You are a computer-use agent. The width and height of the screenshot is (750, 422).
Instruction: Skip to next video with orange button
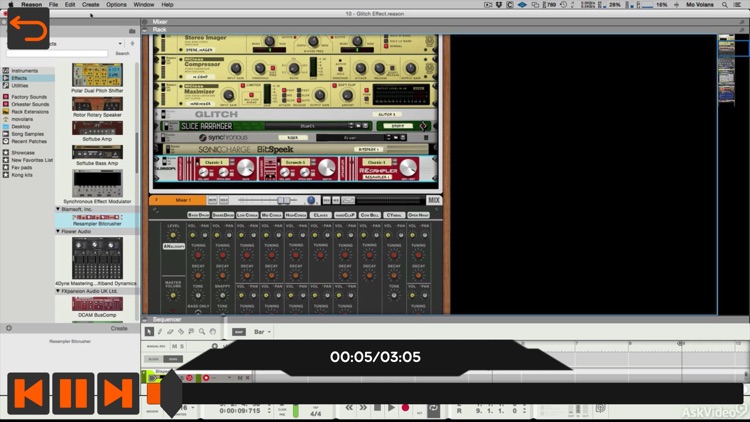[x=118, y=393]
